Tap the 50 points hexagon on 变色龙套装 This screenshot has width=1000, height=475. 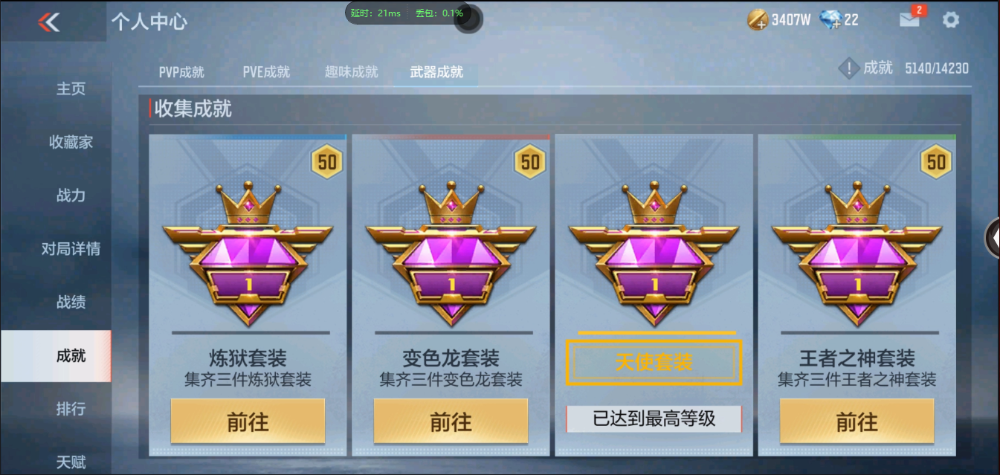tap(530, 162)
